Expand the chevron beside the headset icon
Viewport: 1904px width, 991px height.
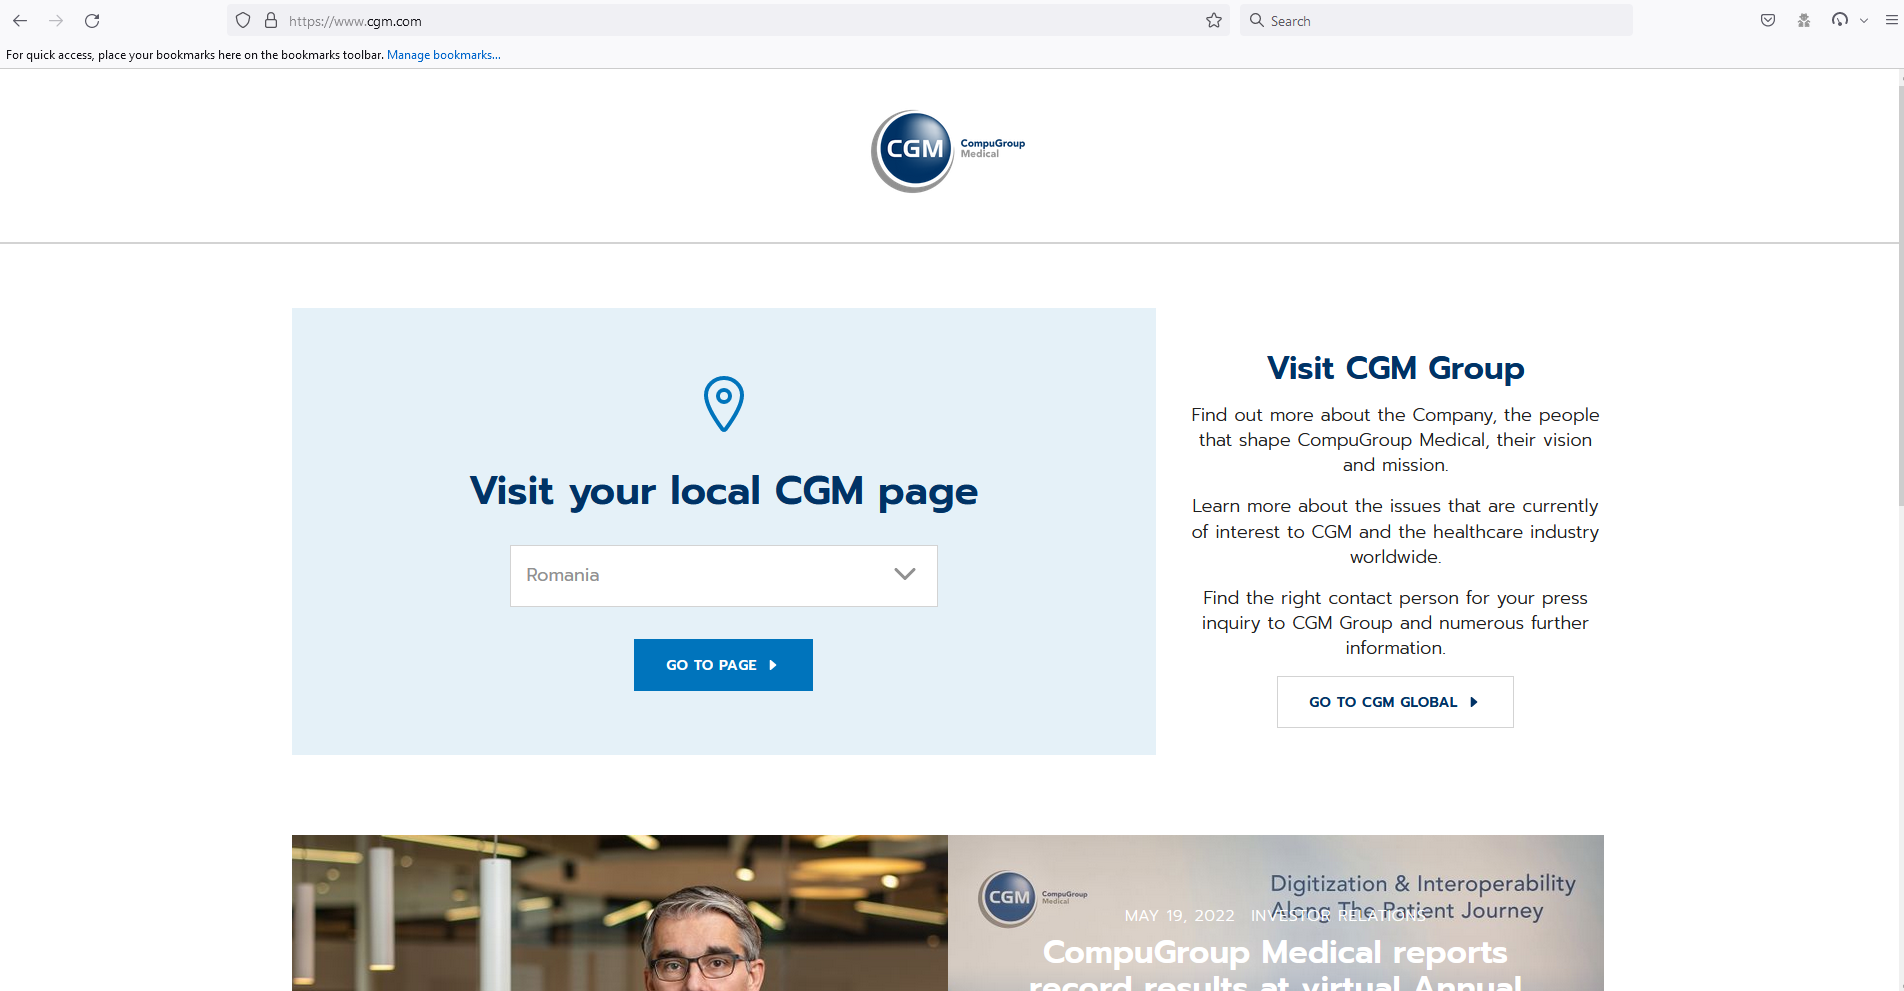click(x=1864, y=20)
